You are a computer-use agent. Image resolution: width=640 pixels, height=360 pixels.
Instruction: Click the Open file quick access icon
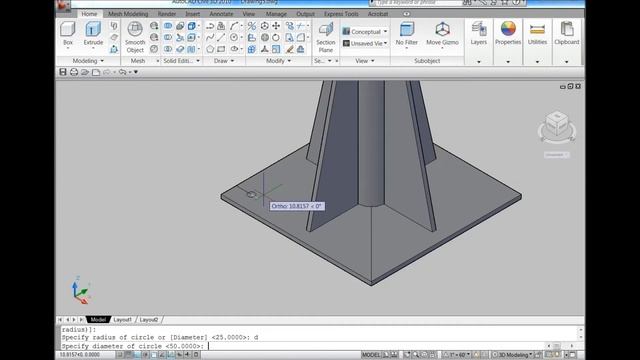[85, 72]
